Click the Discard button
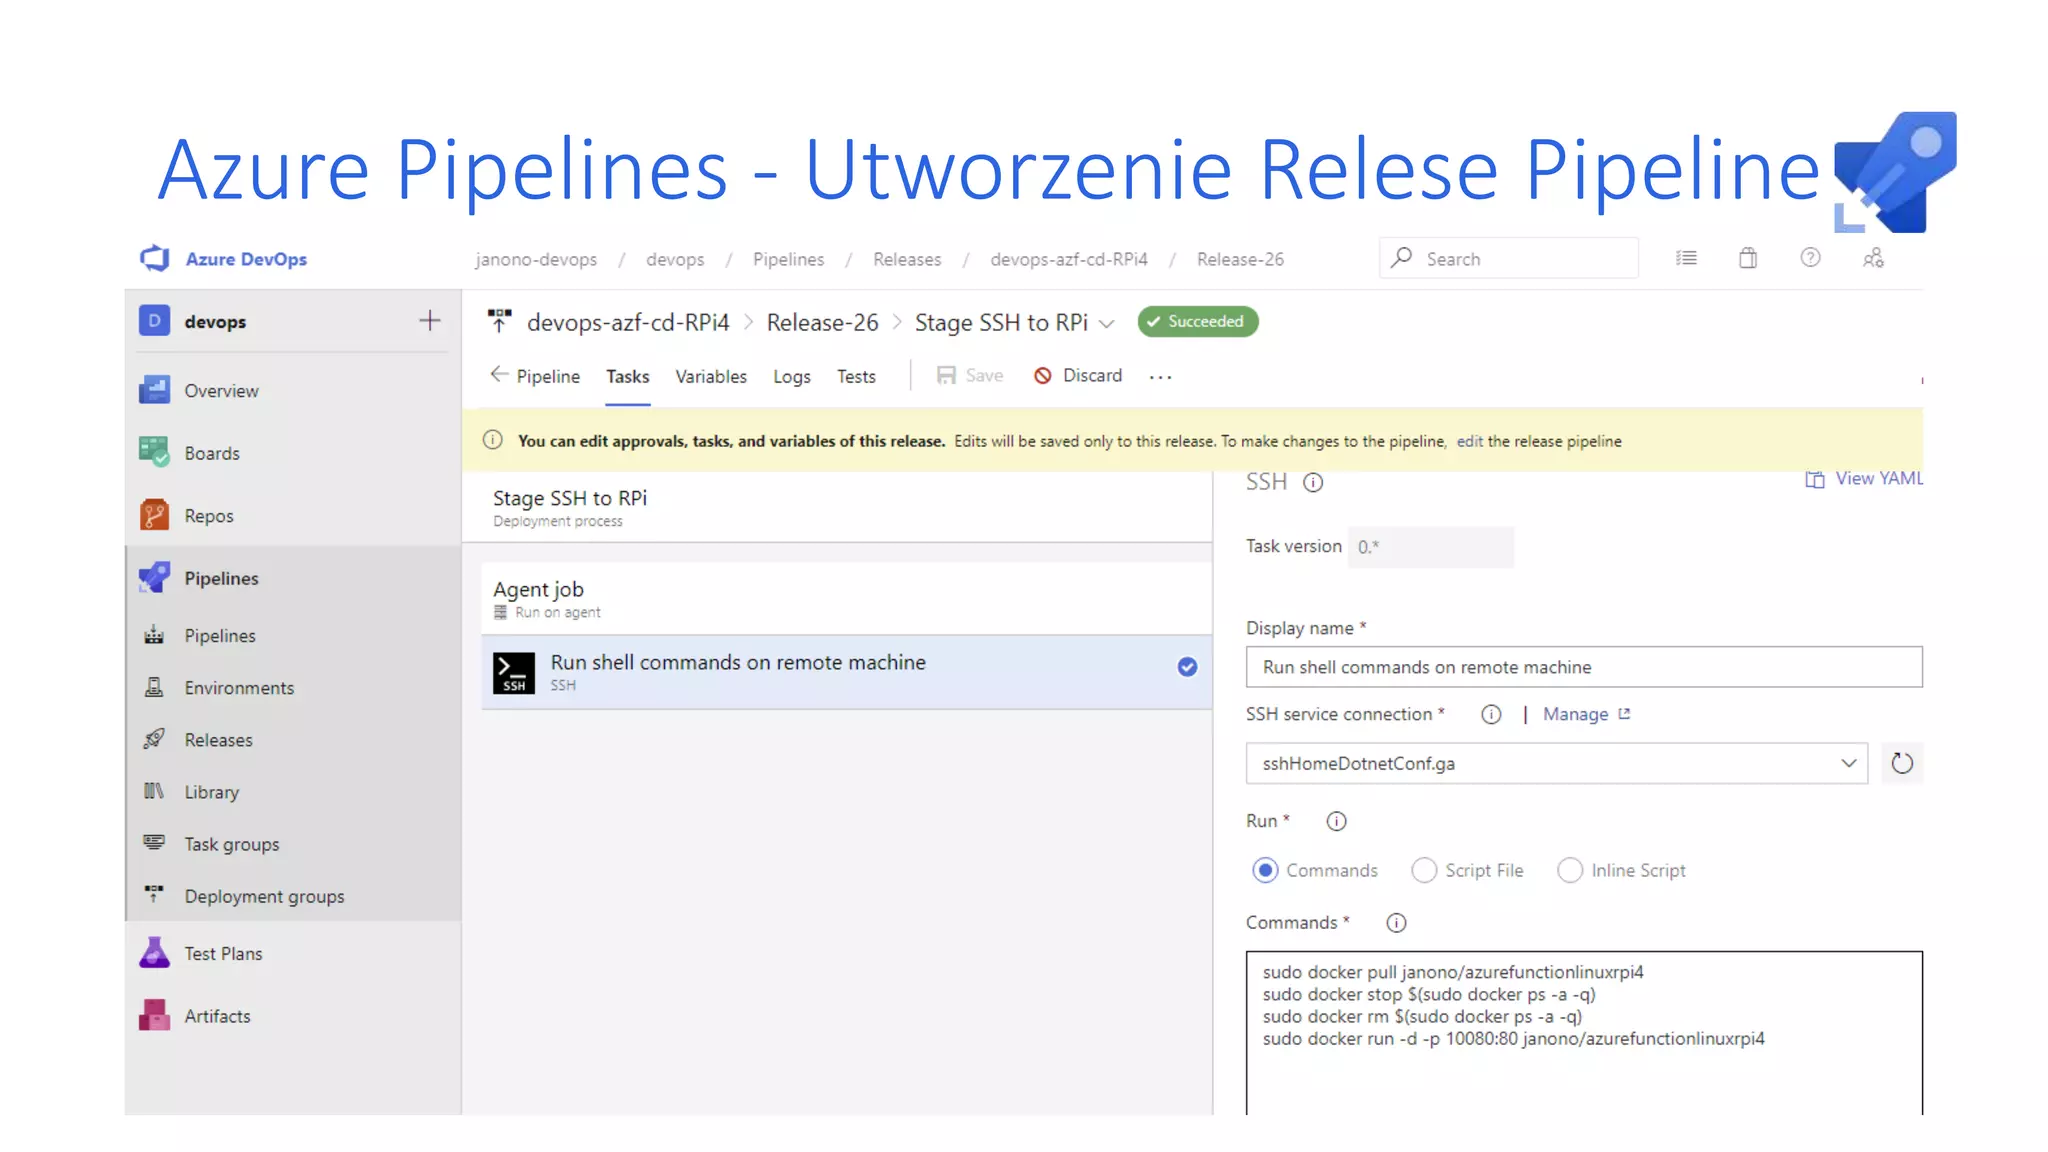Viewport: 2048px width, 1152px height. [1078, 375]
